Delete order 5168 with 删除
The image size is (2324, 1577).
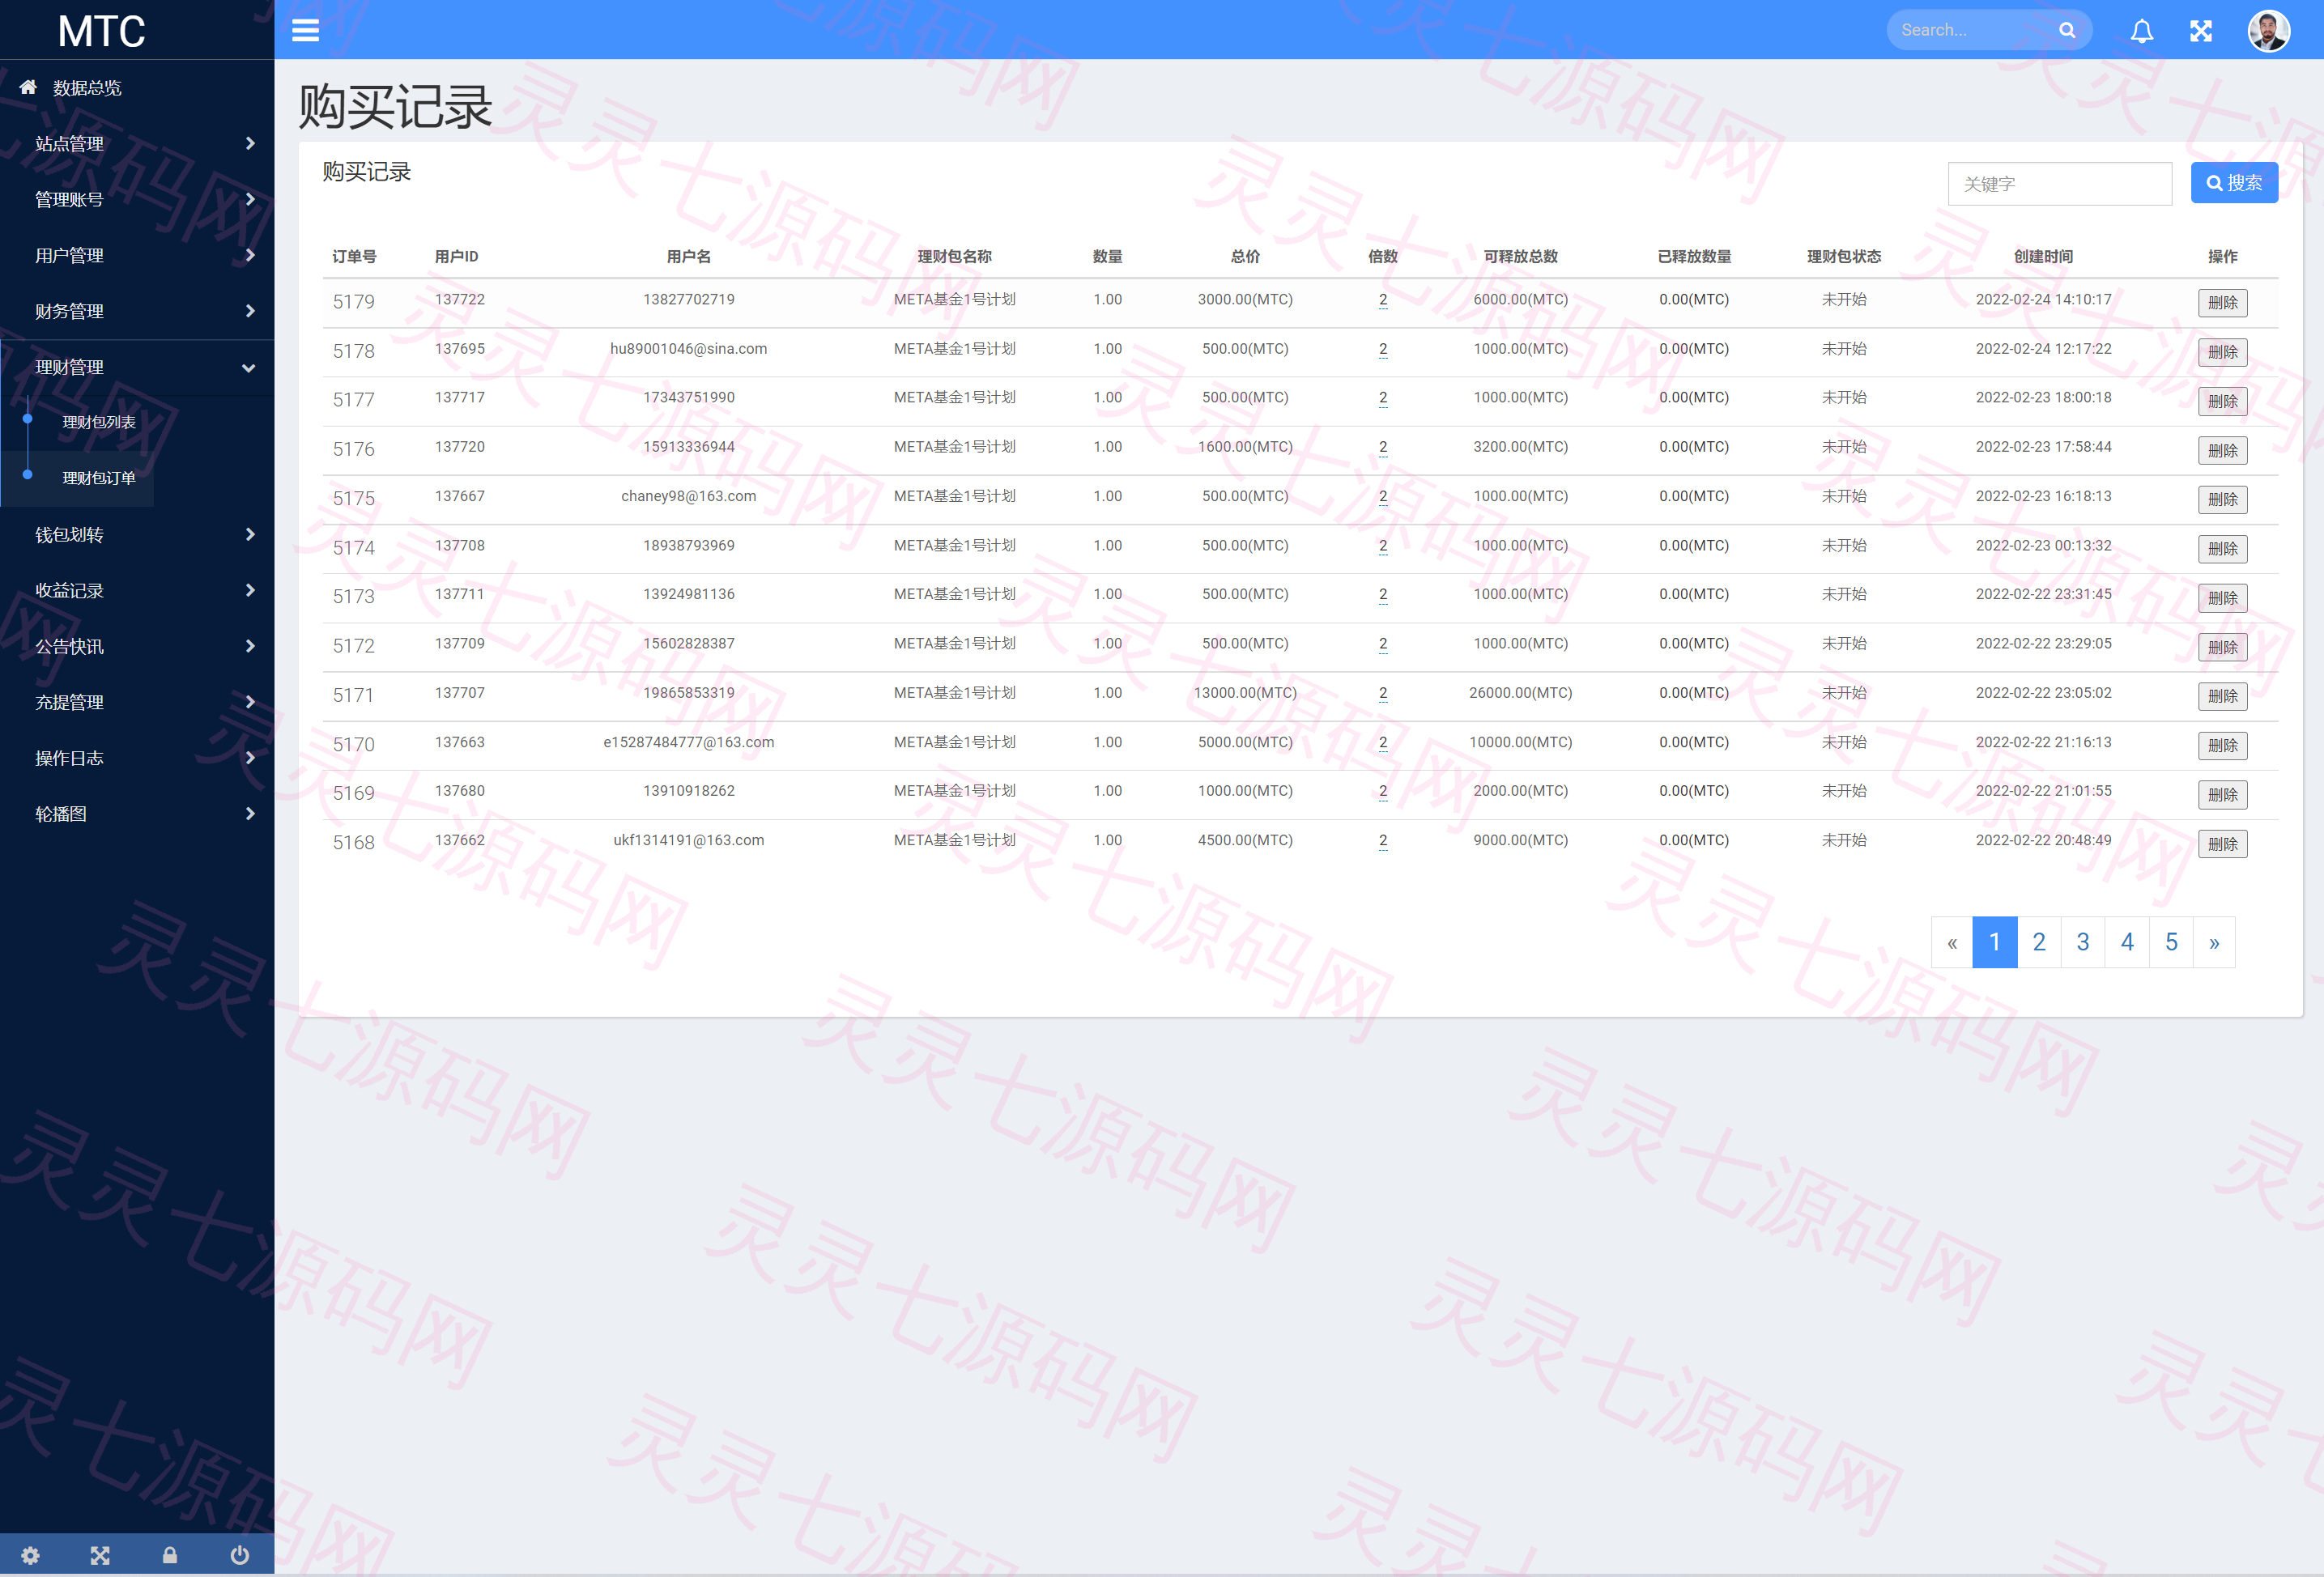pyautogui.click(x=2222, y=844)
